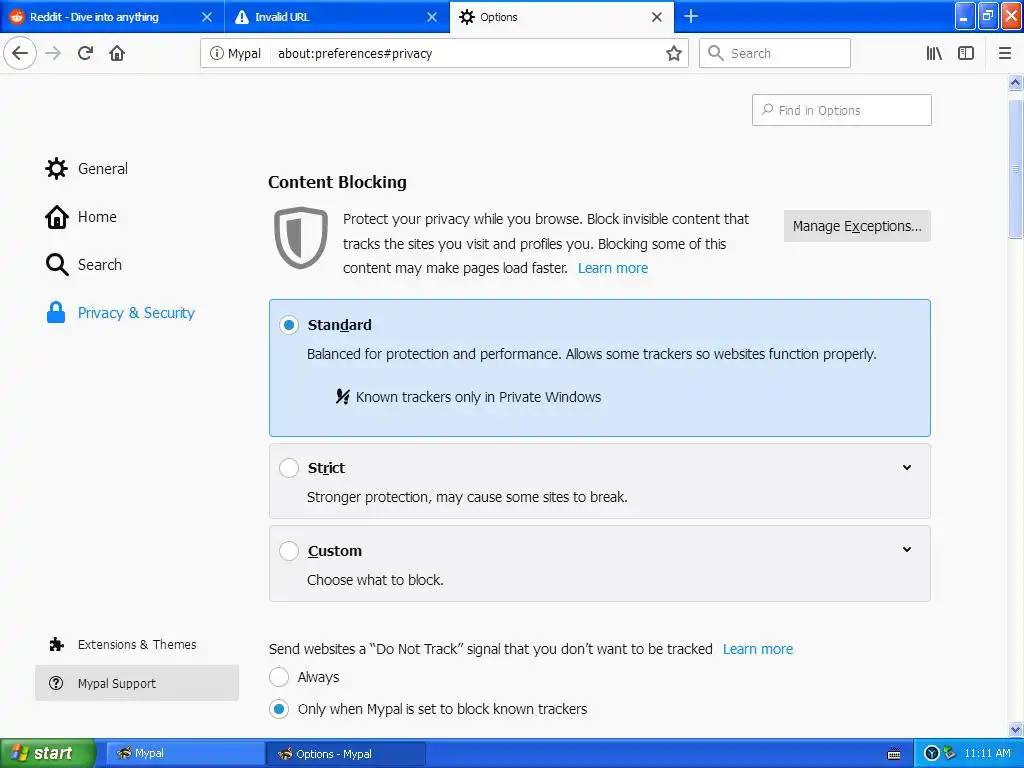Click the vertical scrollbar thumb
Image resolution: width=1024 pixels, height=768 pixels.
[1015, 170]
